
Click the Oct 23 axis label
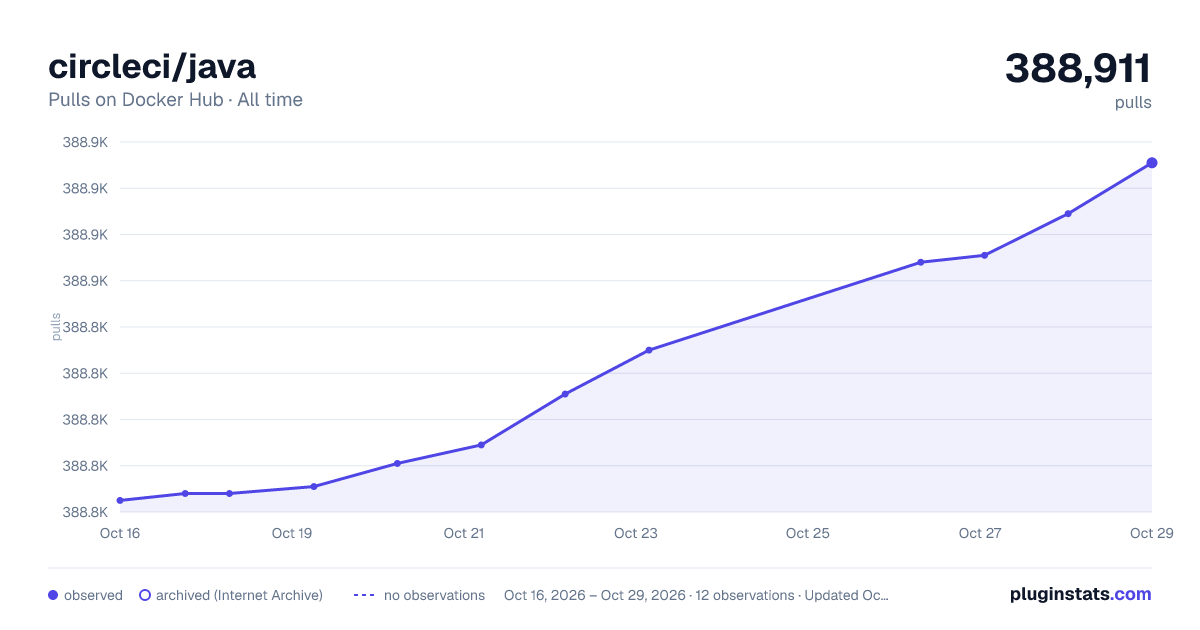click(636, 533)
